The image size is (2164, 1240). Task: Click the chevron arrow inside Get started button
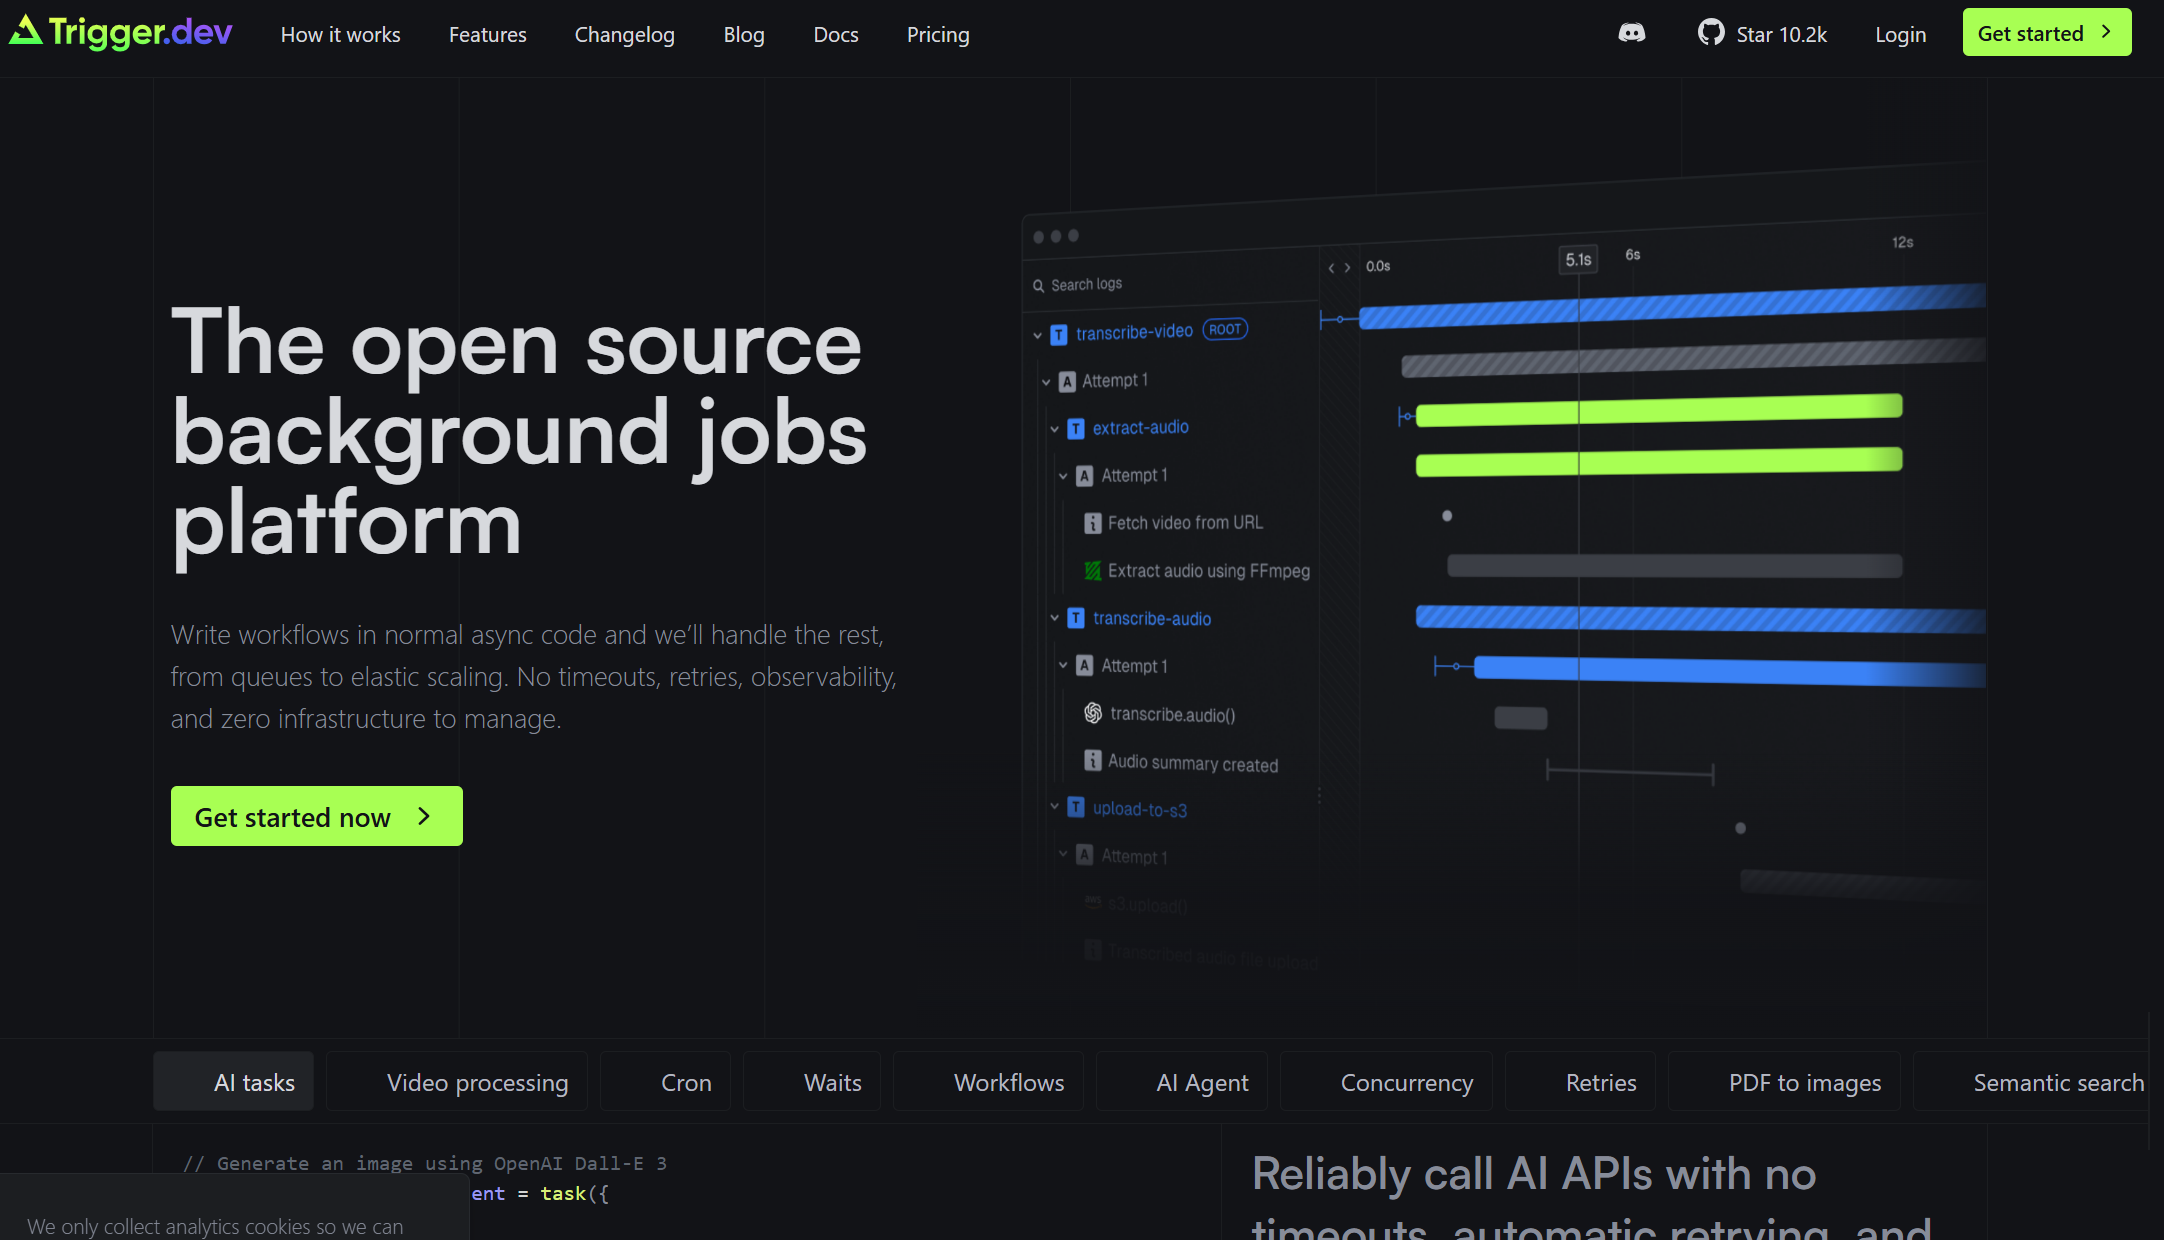point(2106,32)
